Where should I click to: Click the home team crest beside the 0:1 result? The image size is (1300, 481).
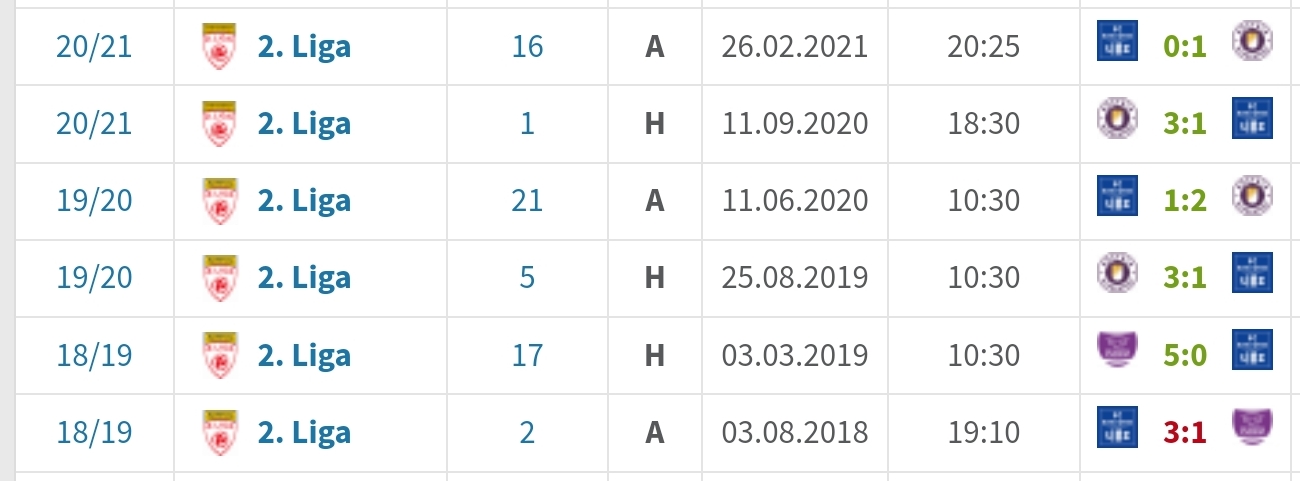(1111, 44)
